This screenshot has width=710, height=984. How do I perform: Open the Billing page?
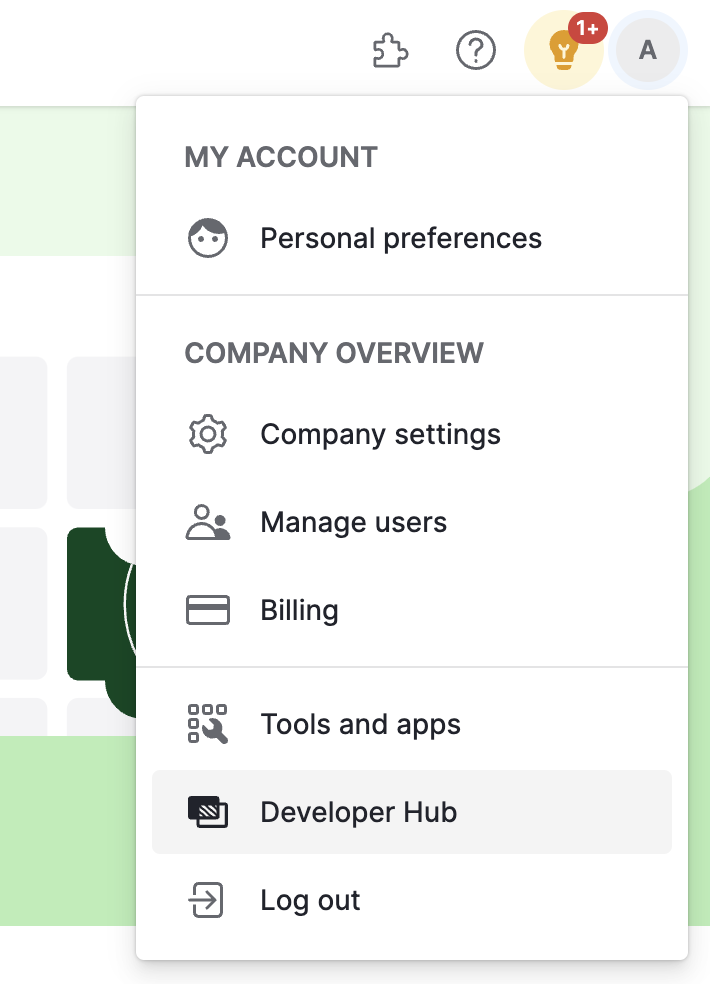299,610
